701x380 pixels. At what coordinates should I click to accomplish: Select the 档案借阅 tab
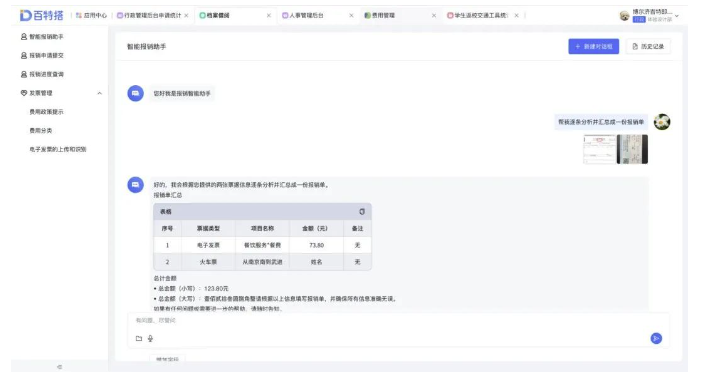(215, 15)
